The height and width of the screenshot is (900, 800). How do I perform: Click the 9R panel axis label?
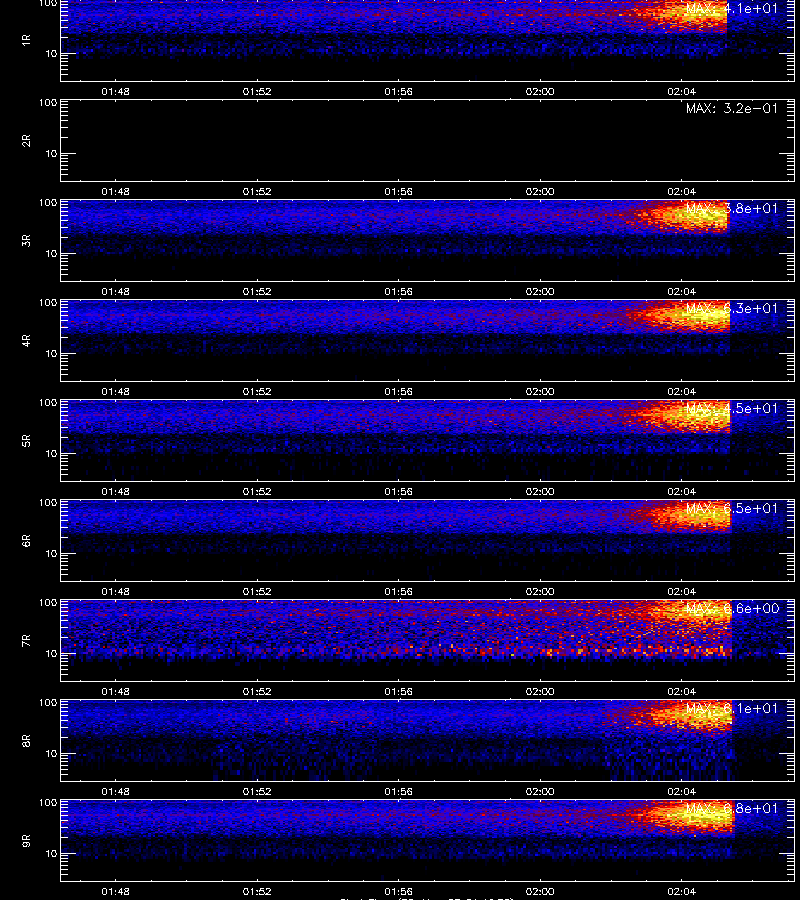[26, 841]
